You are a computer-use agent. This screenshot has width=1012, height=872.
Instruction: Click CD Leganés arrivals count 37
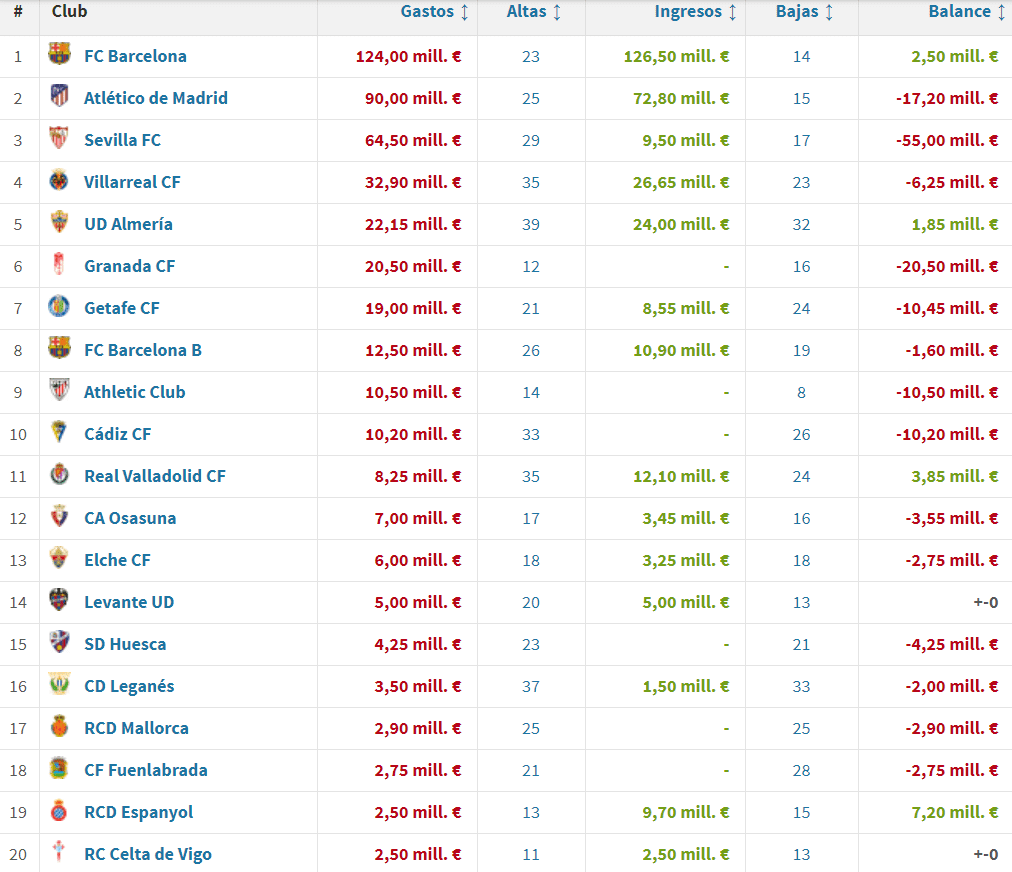(x=531, y=686)
